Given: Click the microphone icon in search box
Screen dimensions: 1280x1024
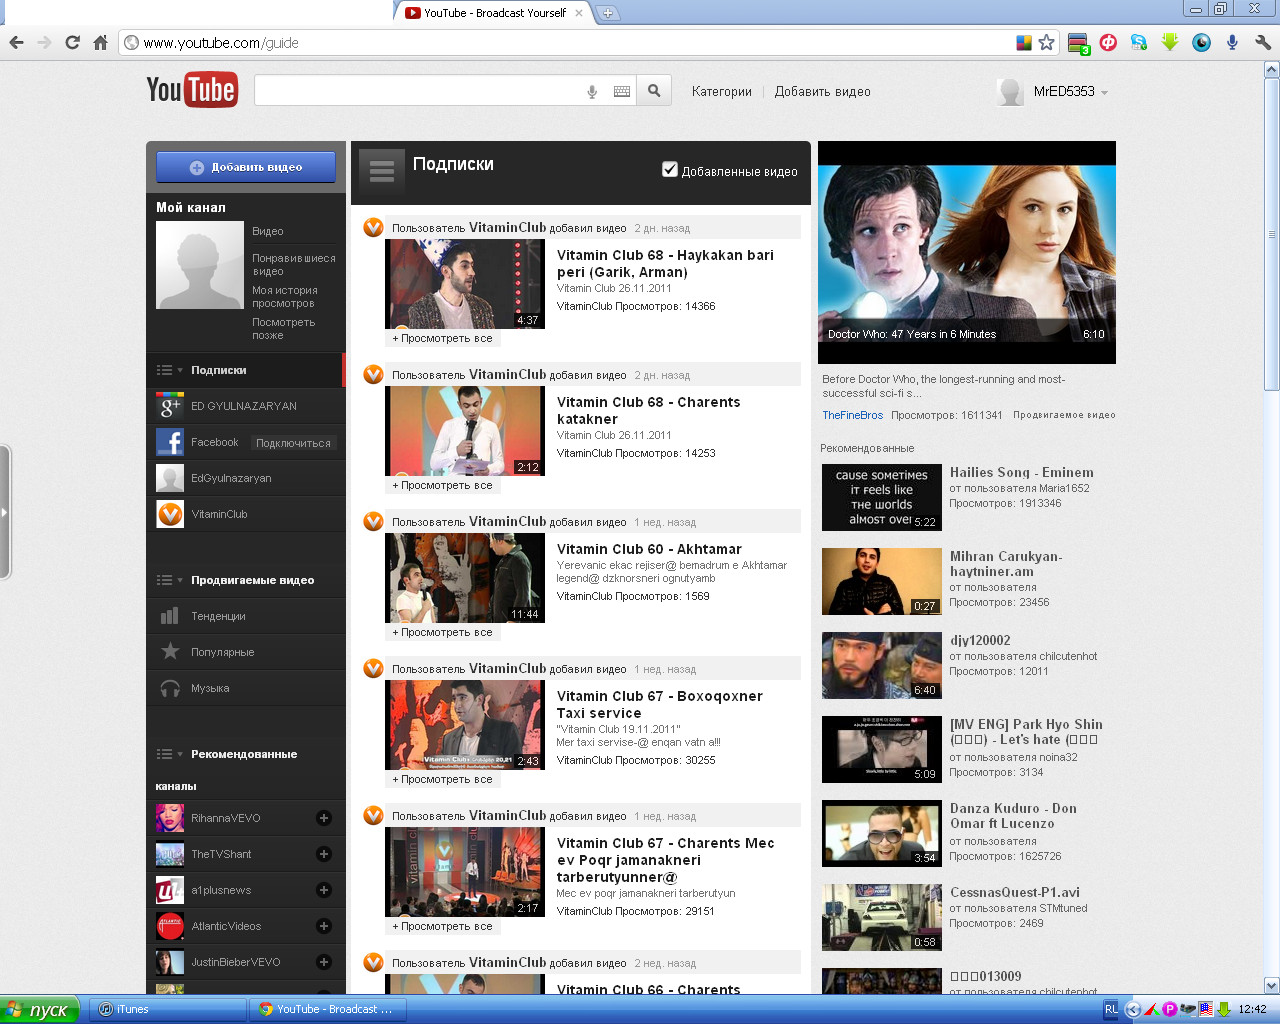Looking at the screenshot, I should (x=592, y=91).
